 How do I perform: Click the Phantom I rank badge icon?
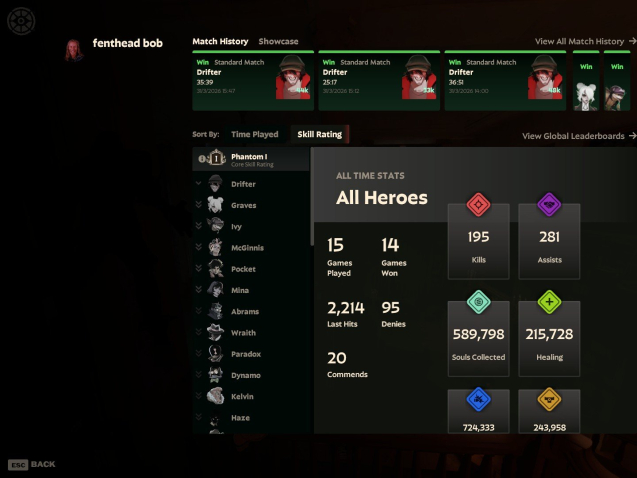pyautogui.click(x=216, y=158)
